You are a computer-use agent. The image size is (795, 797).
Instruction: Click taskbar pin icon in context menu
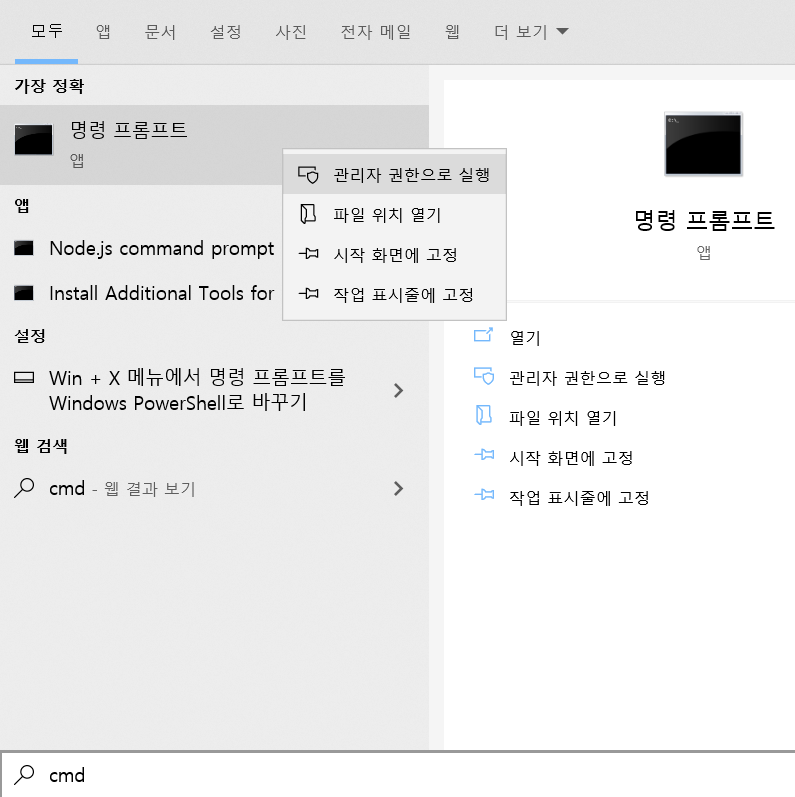[x=309, y=293]
